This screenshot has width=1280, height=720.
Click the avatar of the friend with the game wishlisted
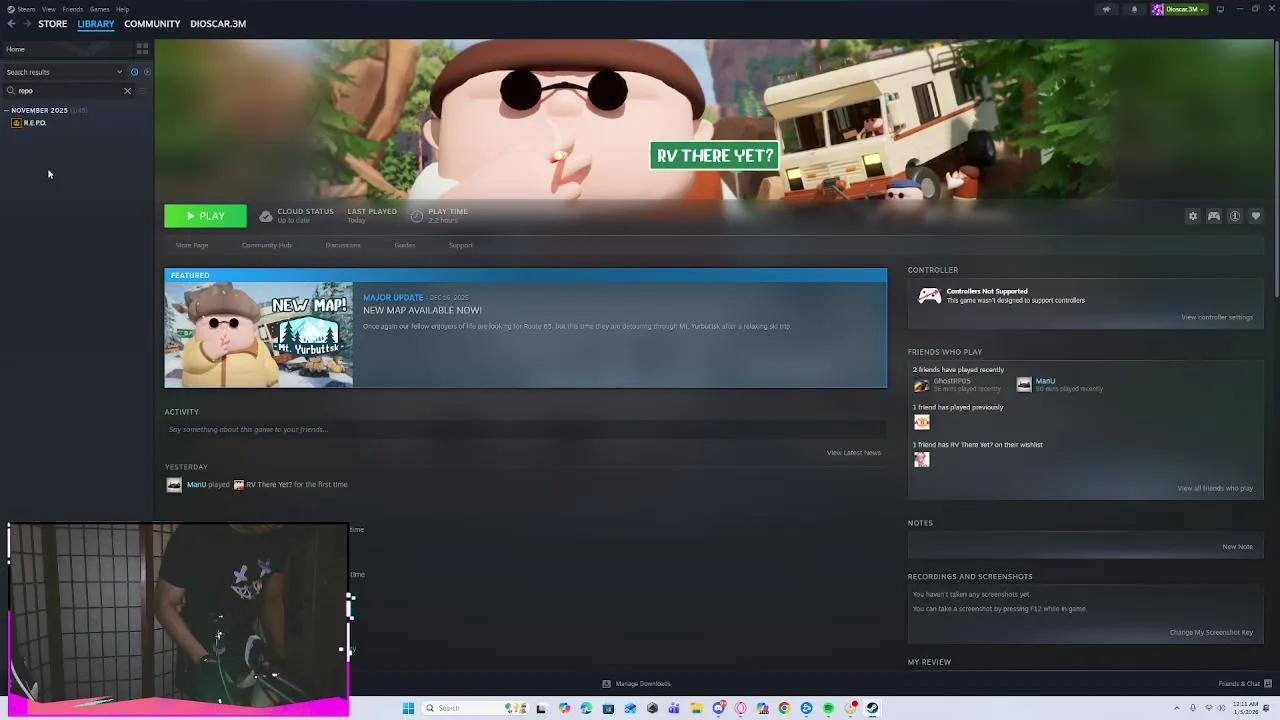(x=921, y=460)
